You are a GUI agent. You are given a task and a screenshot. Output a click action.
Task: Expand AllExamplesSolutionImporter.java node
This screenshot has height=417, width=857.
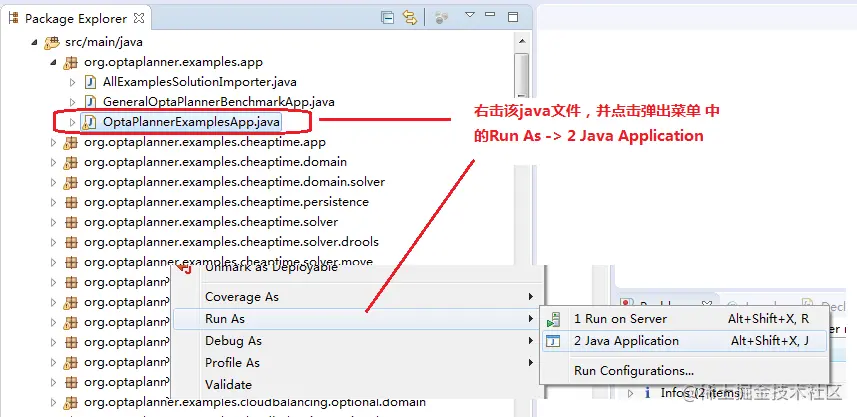(72, 83)
